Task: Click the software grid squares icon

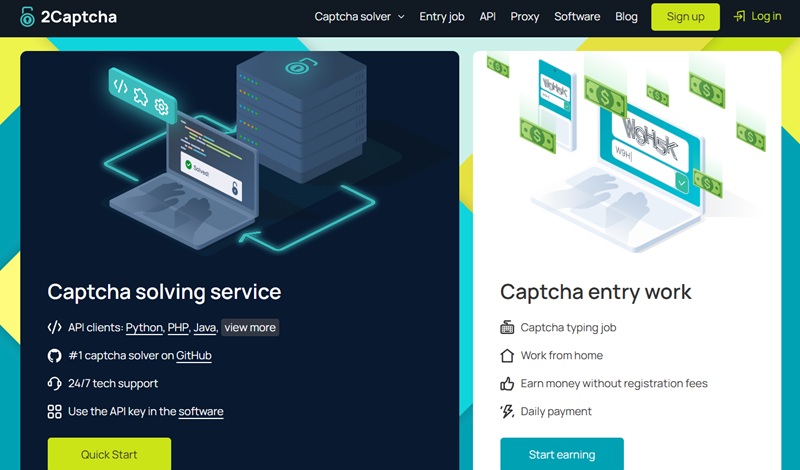Action: pos(55,412)
